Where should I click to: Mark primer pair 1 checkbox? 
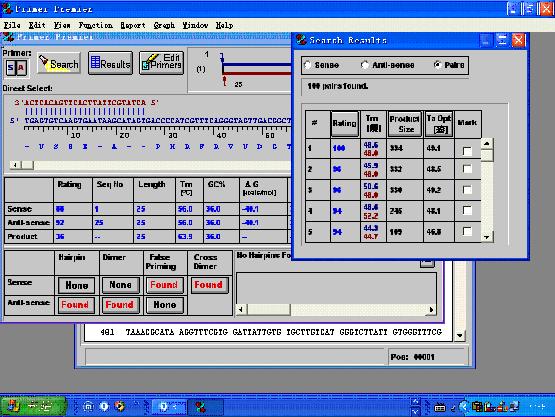(467, 151)
